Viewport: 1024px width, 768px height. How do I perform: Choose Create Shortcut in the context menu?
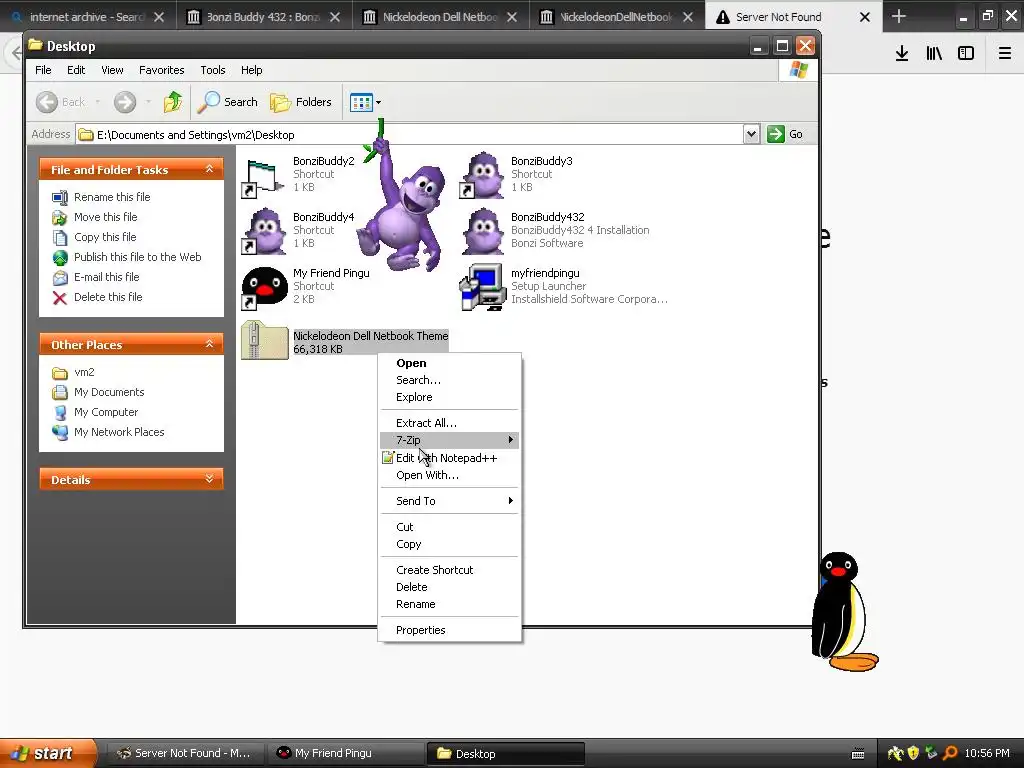pyautogui.click(x=449, y=570)
